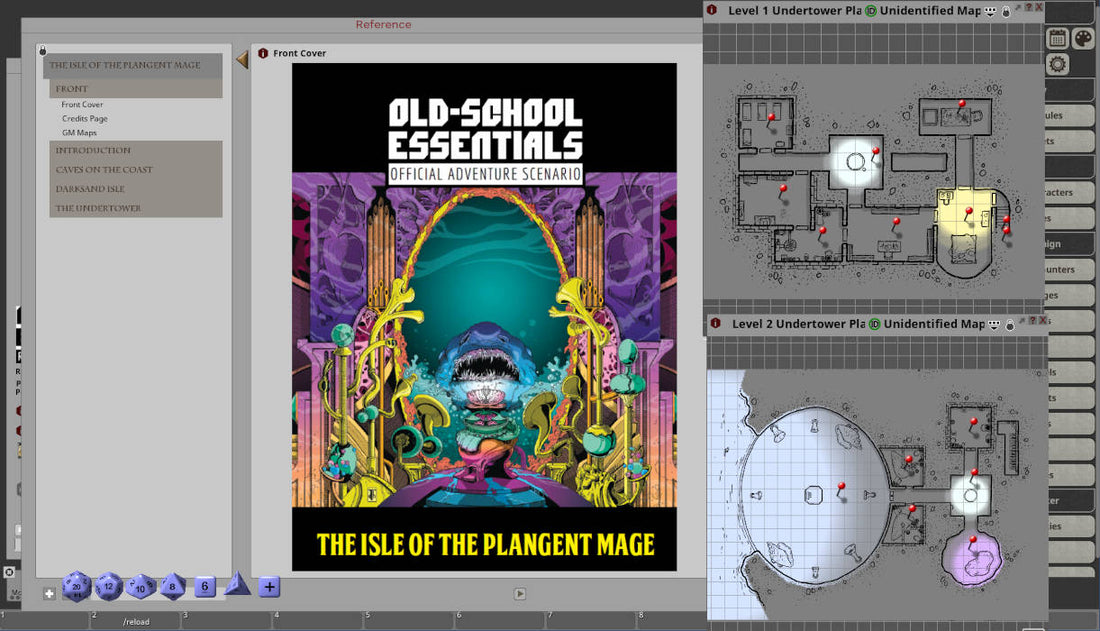Open the calendar icon in the sidebar
Image resolution: width=1100 pixels, height=631 pixels.
click(x=1057, y=38)
